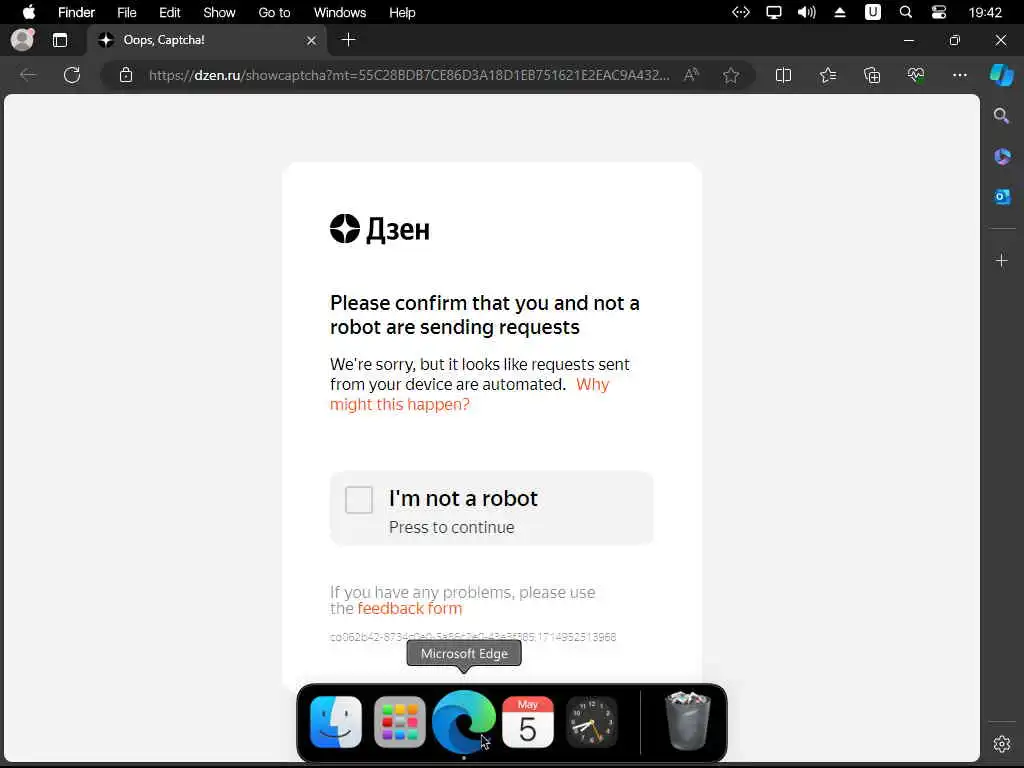Open Finder from the dock
Screen dimensions: 1024x768
tap(336, 722)
